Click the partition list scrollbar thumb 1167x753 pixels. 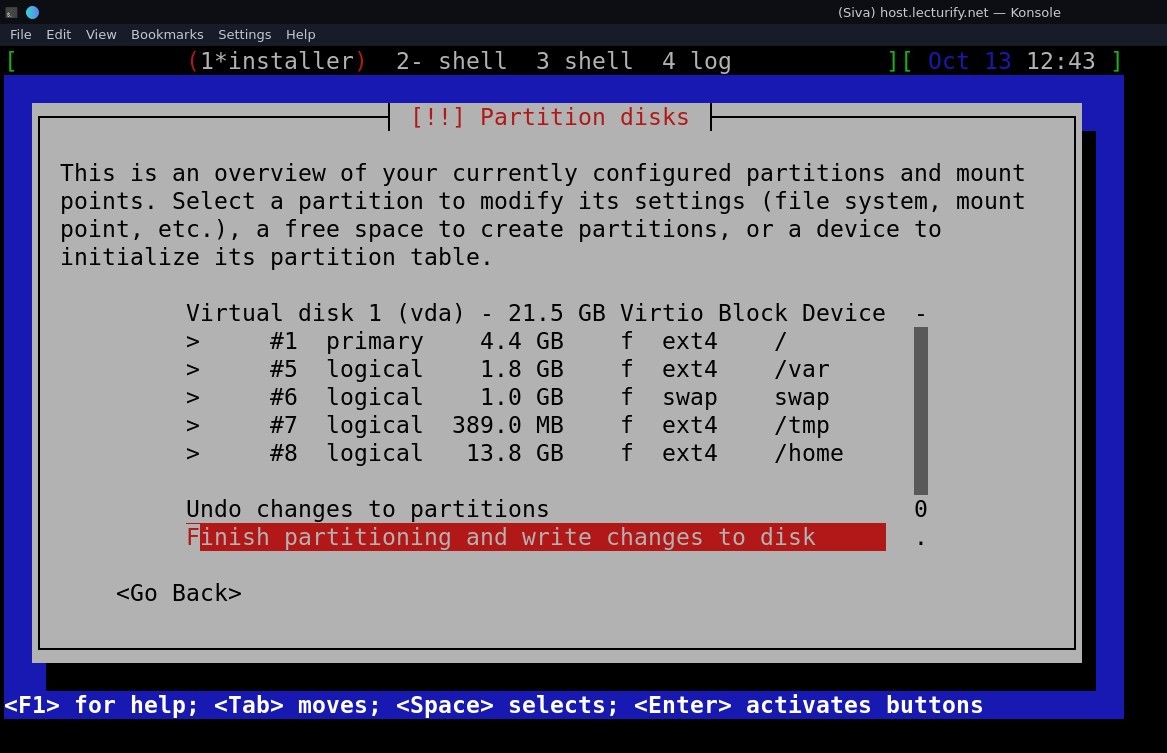tap(921, 411)
